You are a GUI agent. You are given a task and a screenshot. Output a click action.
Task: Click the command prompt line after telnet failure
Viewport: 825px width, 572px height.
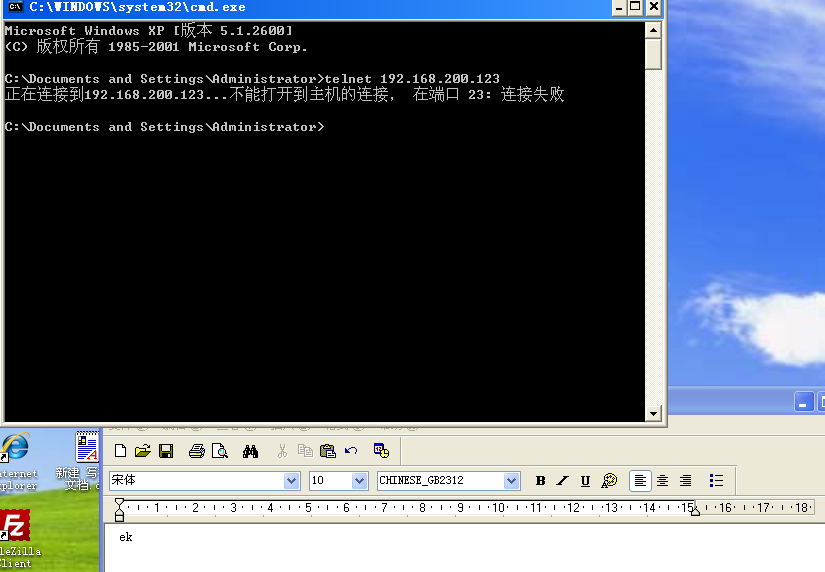tap(165, 127)
